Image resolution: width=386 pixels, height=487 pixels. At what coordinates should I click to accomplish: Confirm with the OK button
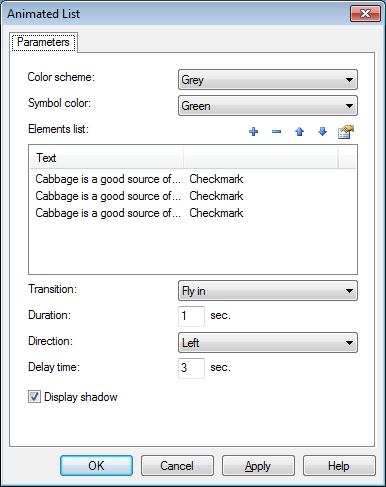coord(96,465)
